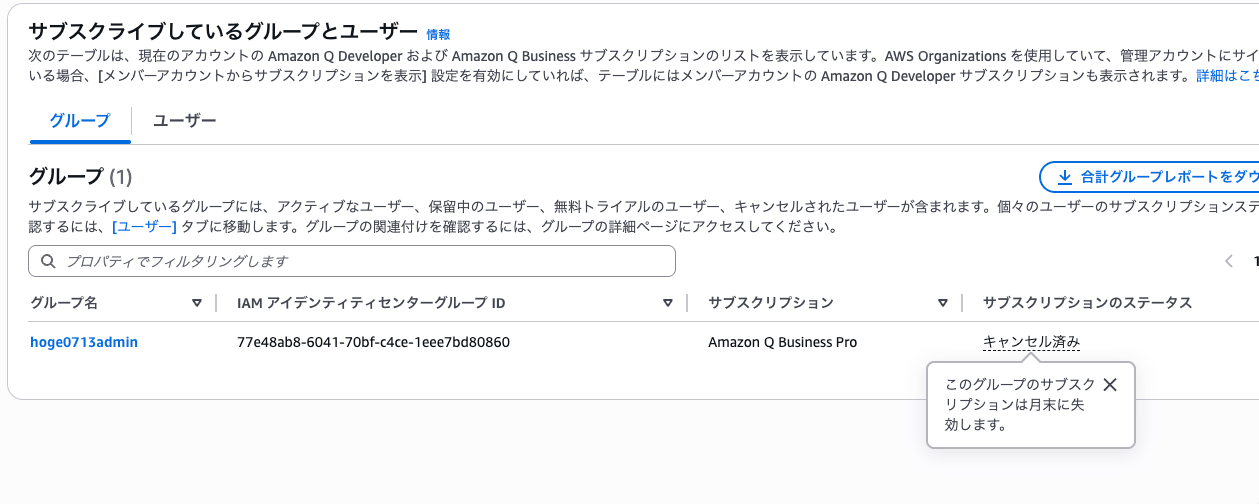
Task: Click the divider after the グループ名 column
Action: click(x=217, y=303)
